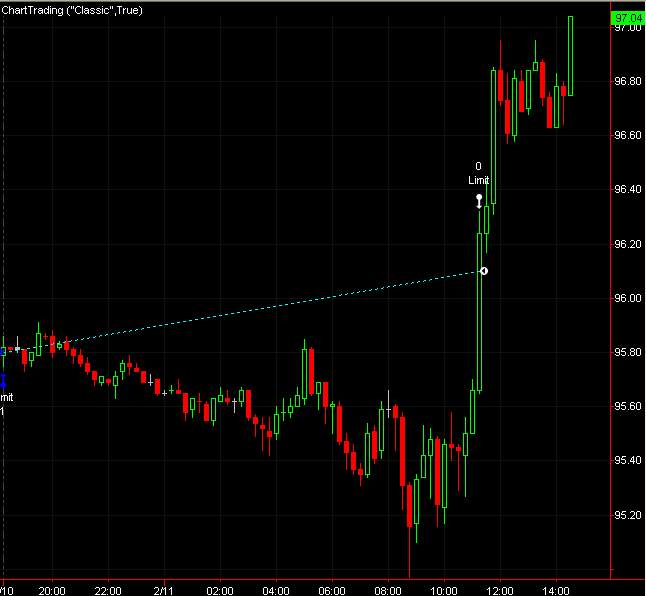Click the 96.40 price axis label
Viewport: 646px width, 596px height.
628,189
